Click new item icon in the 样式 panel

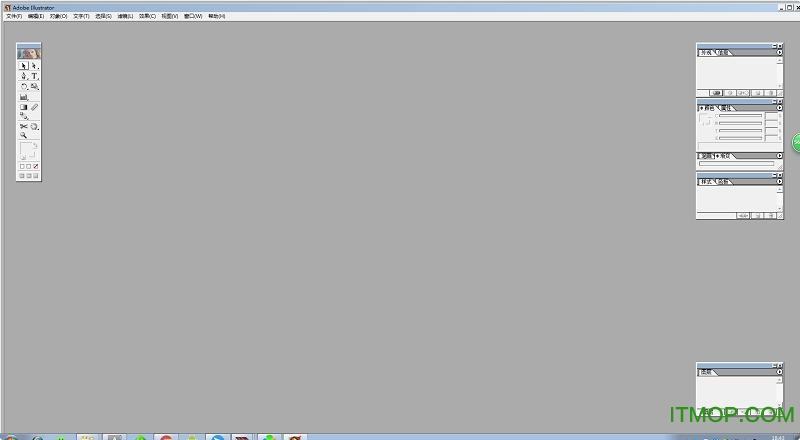tap(758, 215)
